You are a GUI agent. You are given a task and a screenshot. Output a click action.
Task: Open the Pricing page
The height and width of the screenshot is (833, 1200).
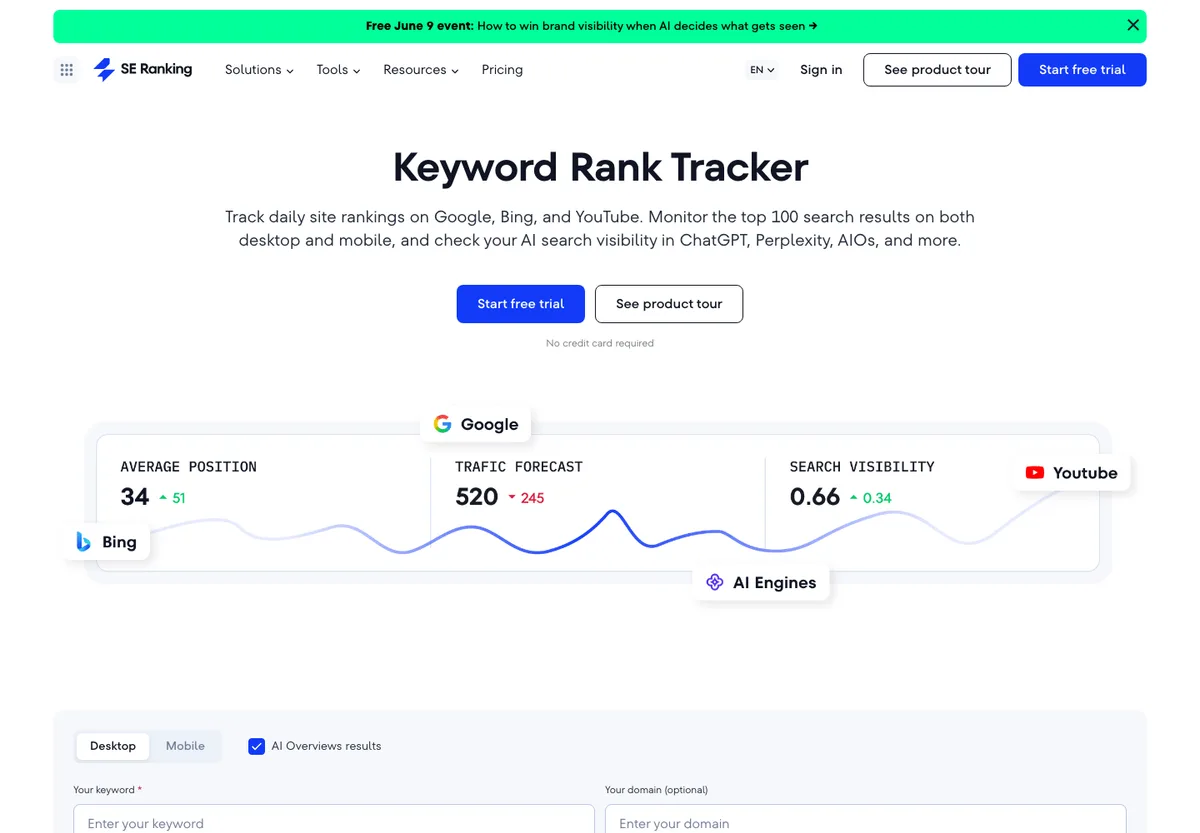click(502, 70)
